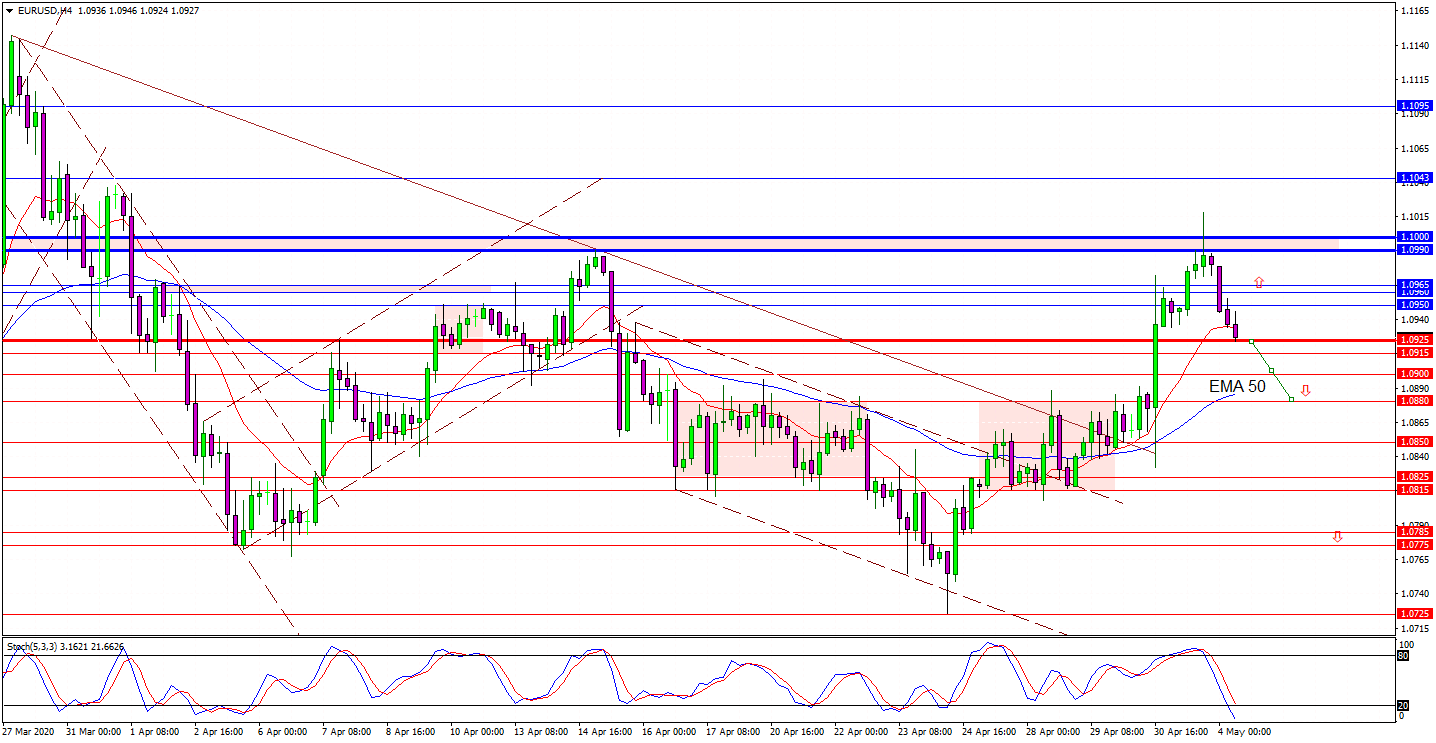1436x743 pixels.
Task: Click the 1.0865 value on the price scale
Action: (1414, 423)
